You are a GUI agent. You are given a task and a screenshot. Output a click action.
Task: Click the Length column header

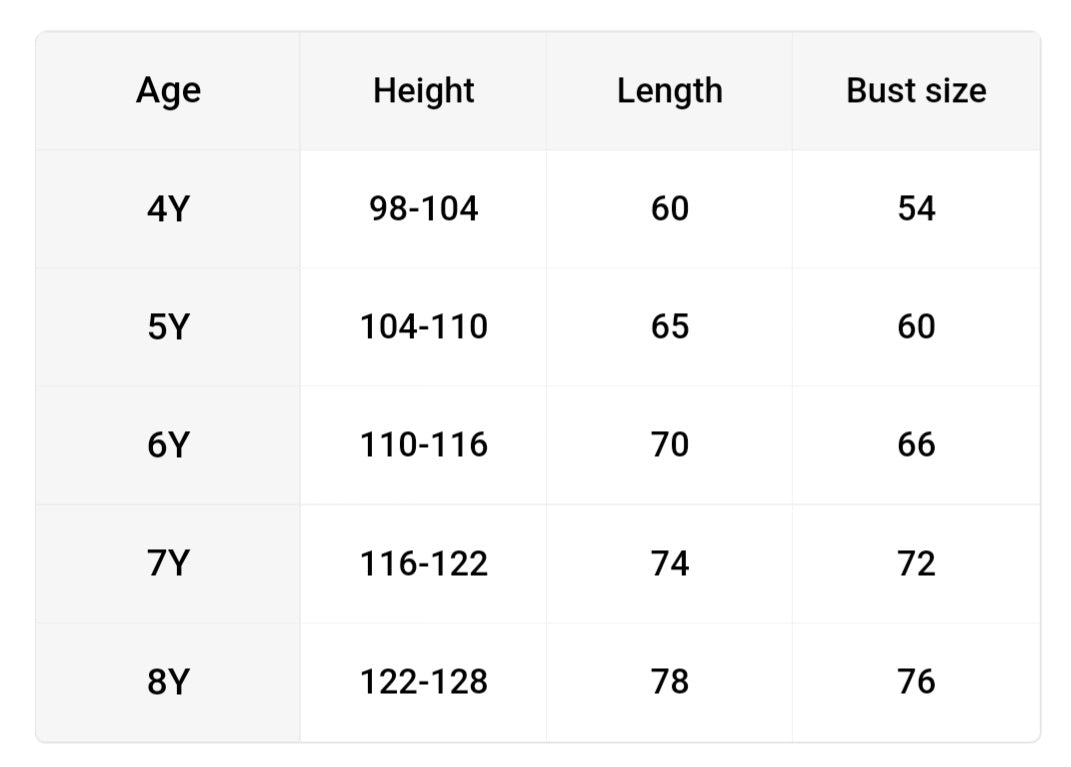[669, 91]
